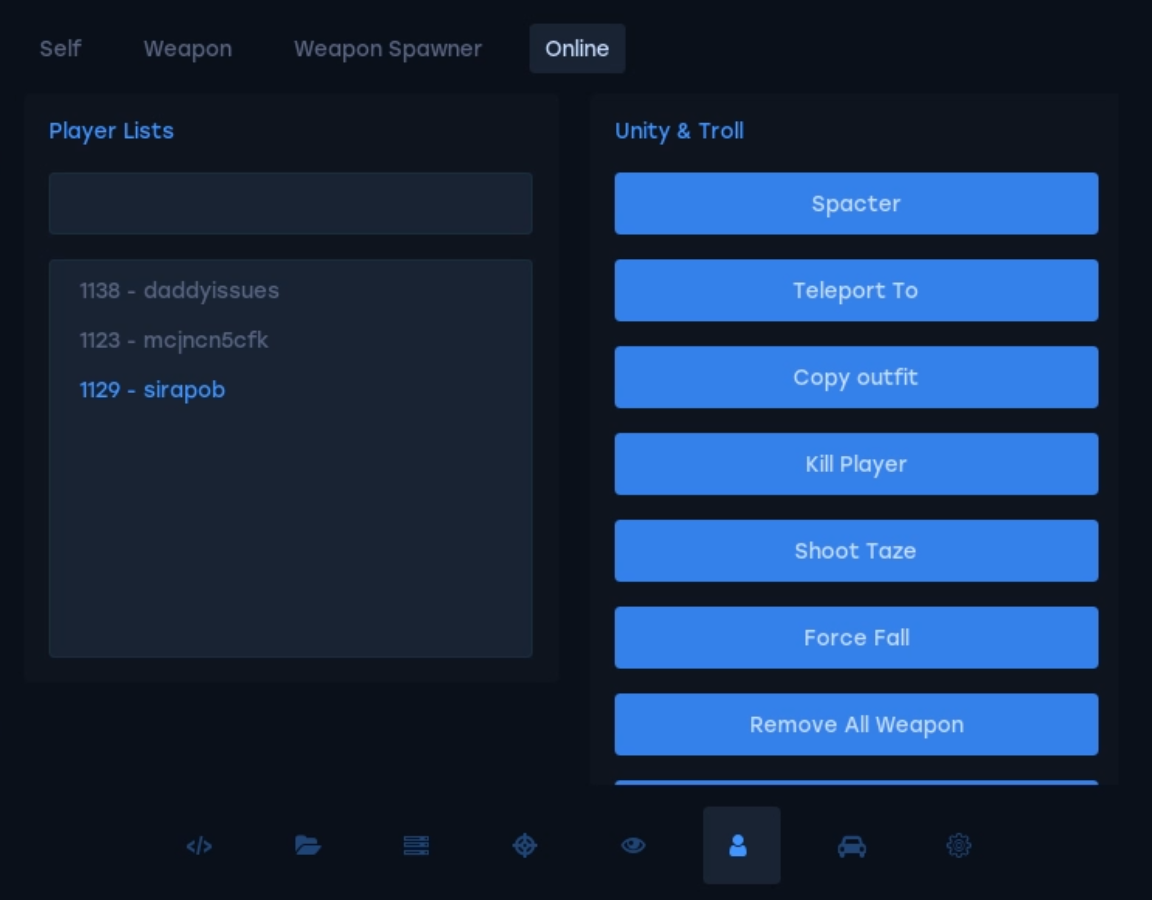Click the Force Fall button

click(856, 638)
